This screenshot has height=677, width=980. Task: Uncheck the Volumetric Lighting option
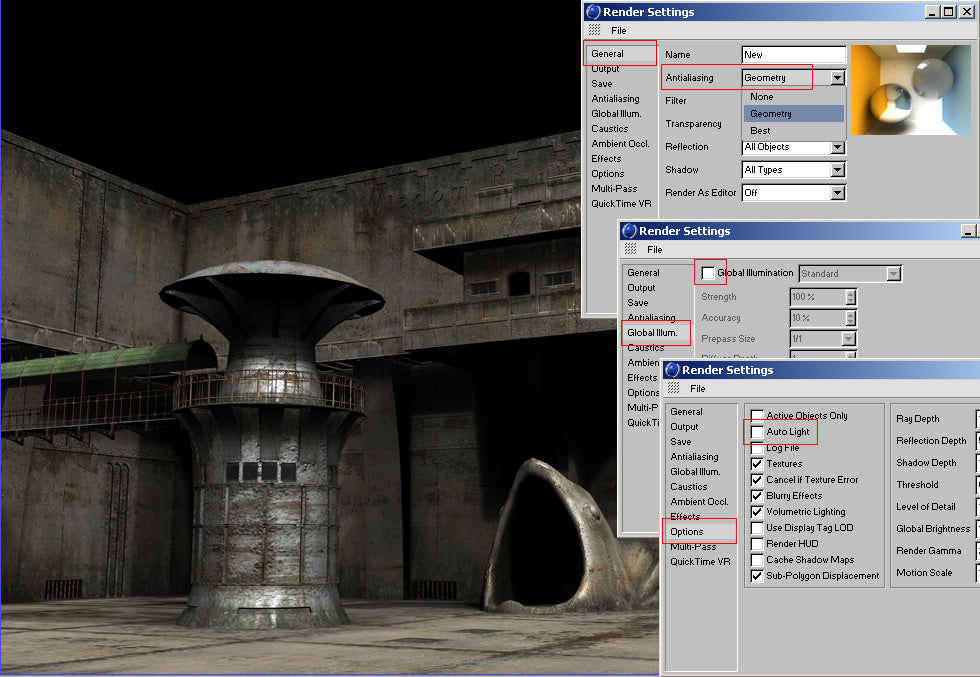pyautogui.click(x=757, y=512)
